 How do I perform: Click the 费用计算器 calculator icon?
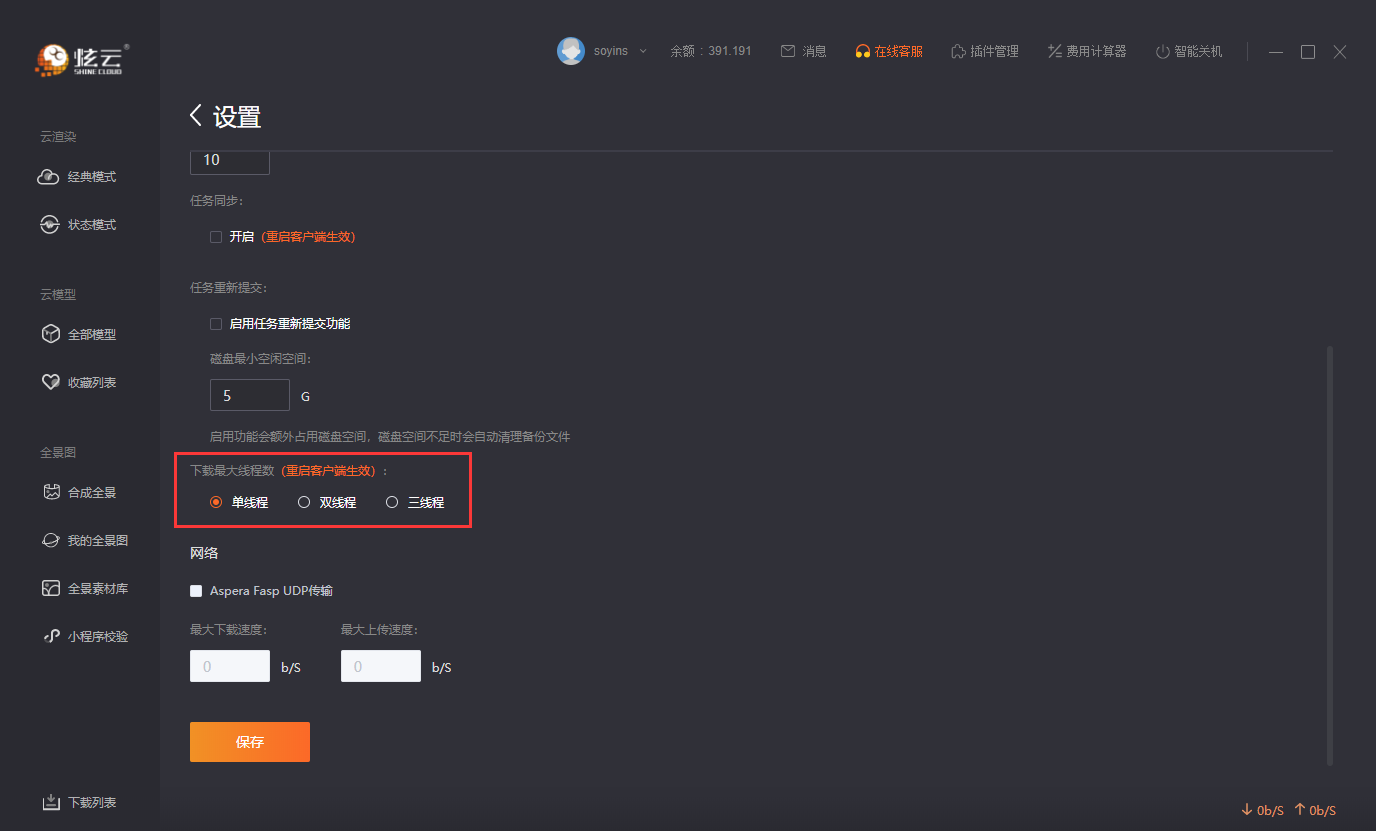click(x=1054, y=51)
